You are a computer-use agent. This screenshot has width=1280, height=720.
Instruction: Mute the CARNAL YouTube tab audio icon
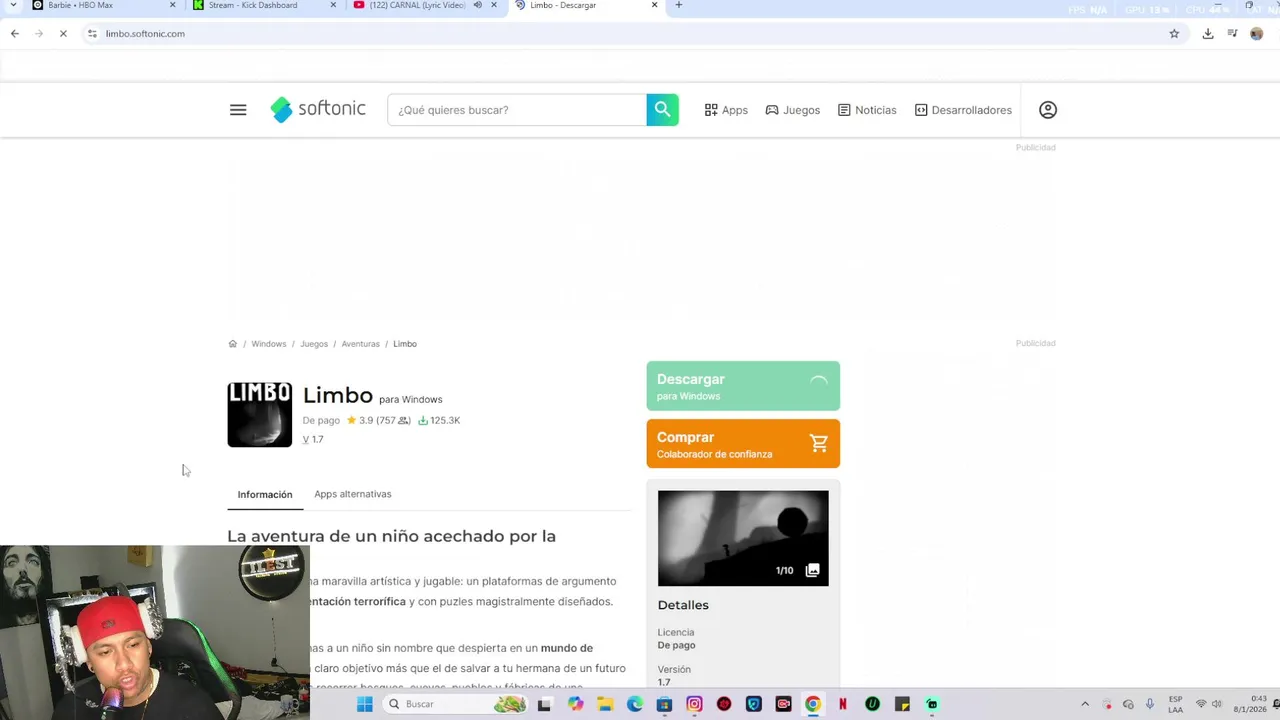pos(477,5)
